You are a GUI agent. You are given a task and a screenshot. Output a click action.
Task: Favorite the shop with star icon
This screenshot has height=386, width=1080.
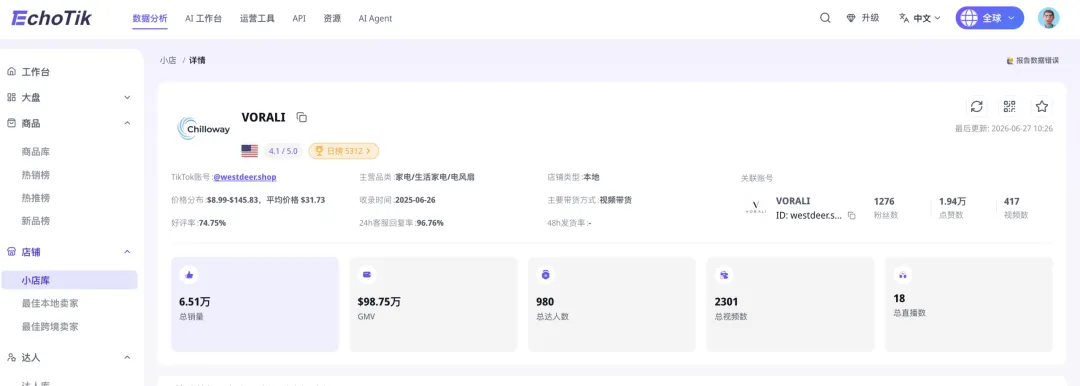click(1041, 106)
